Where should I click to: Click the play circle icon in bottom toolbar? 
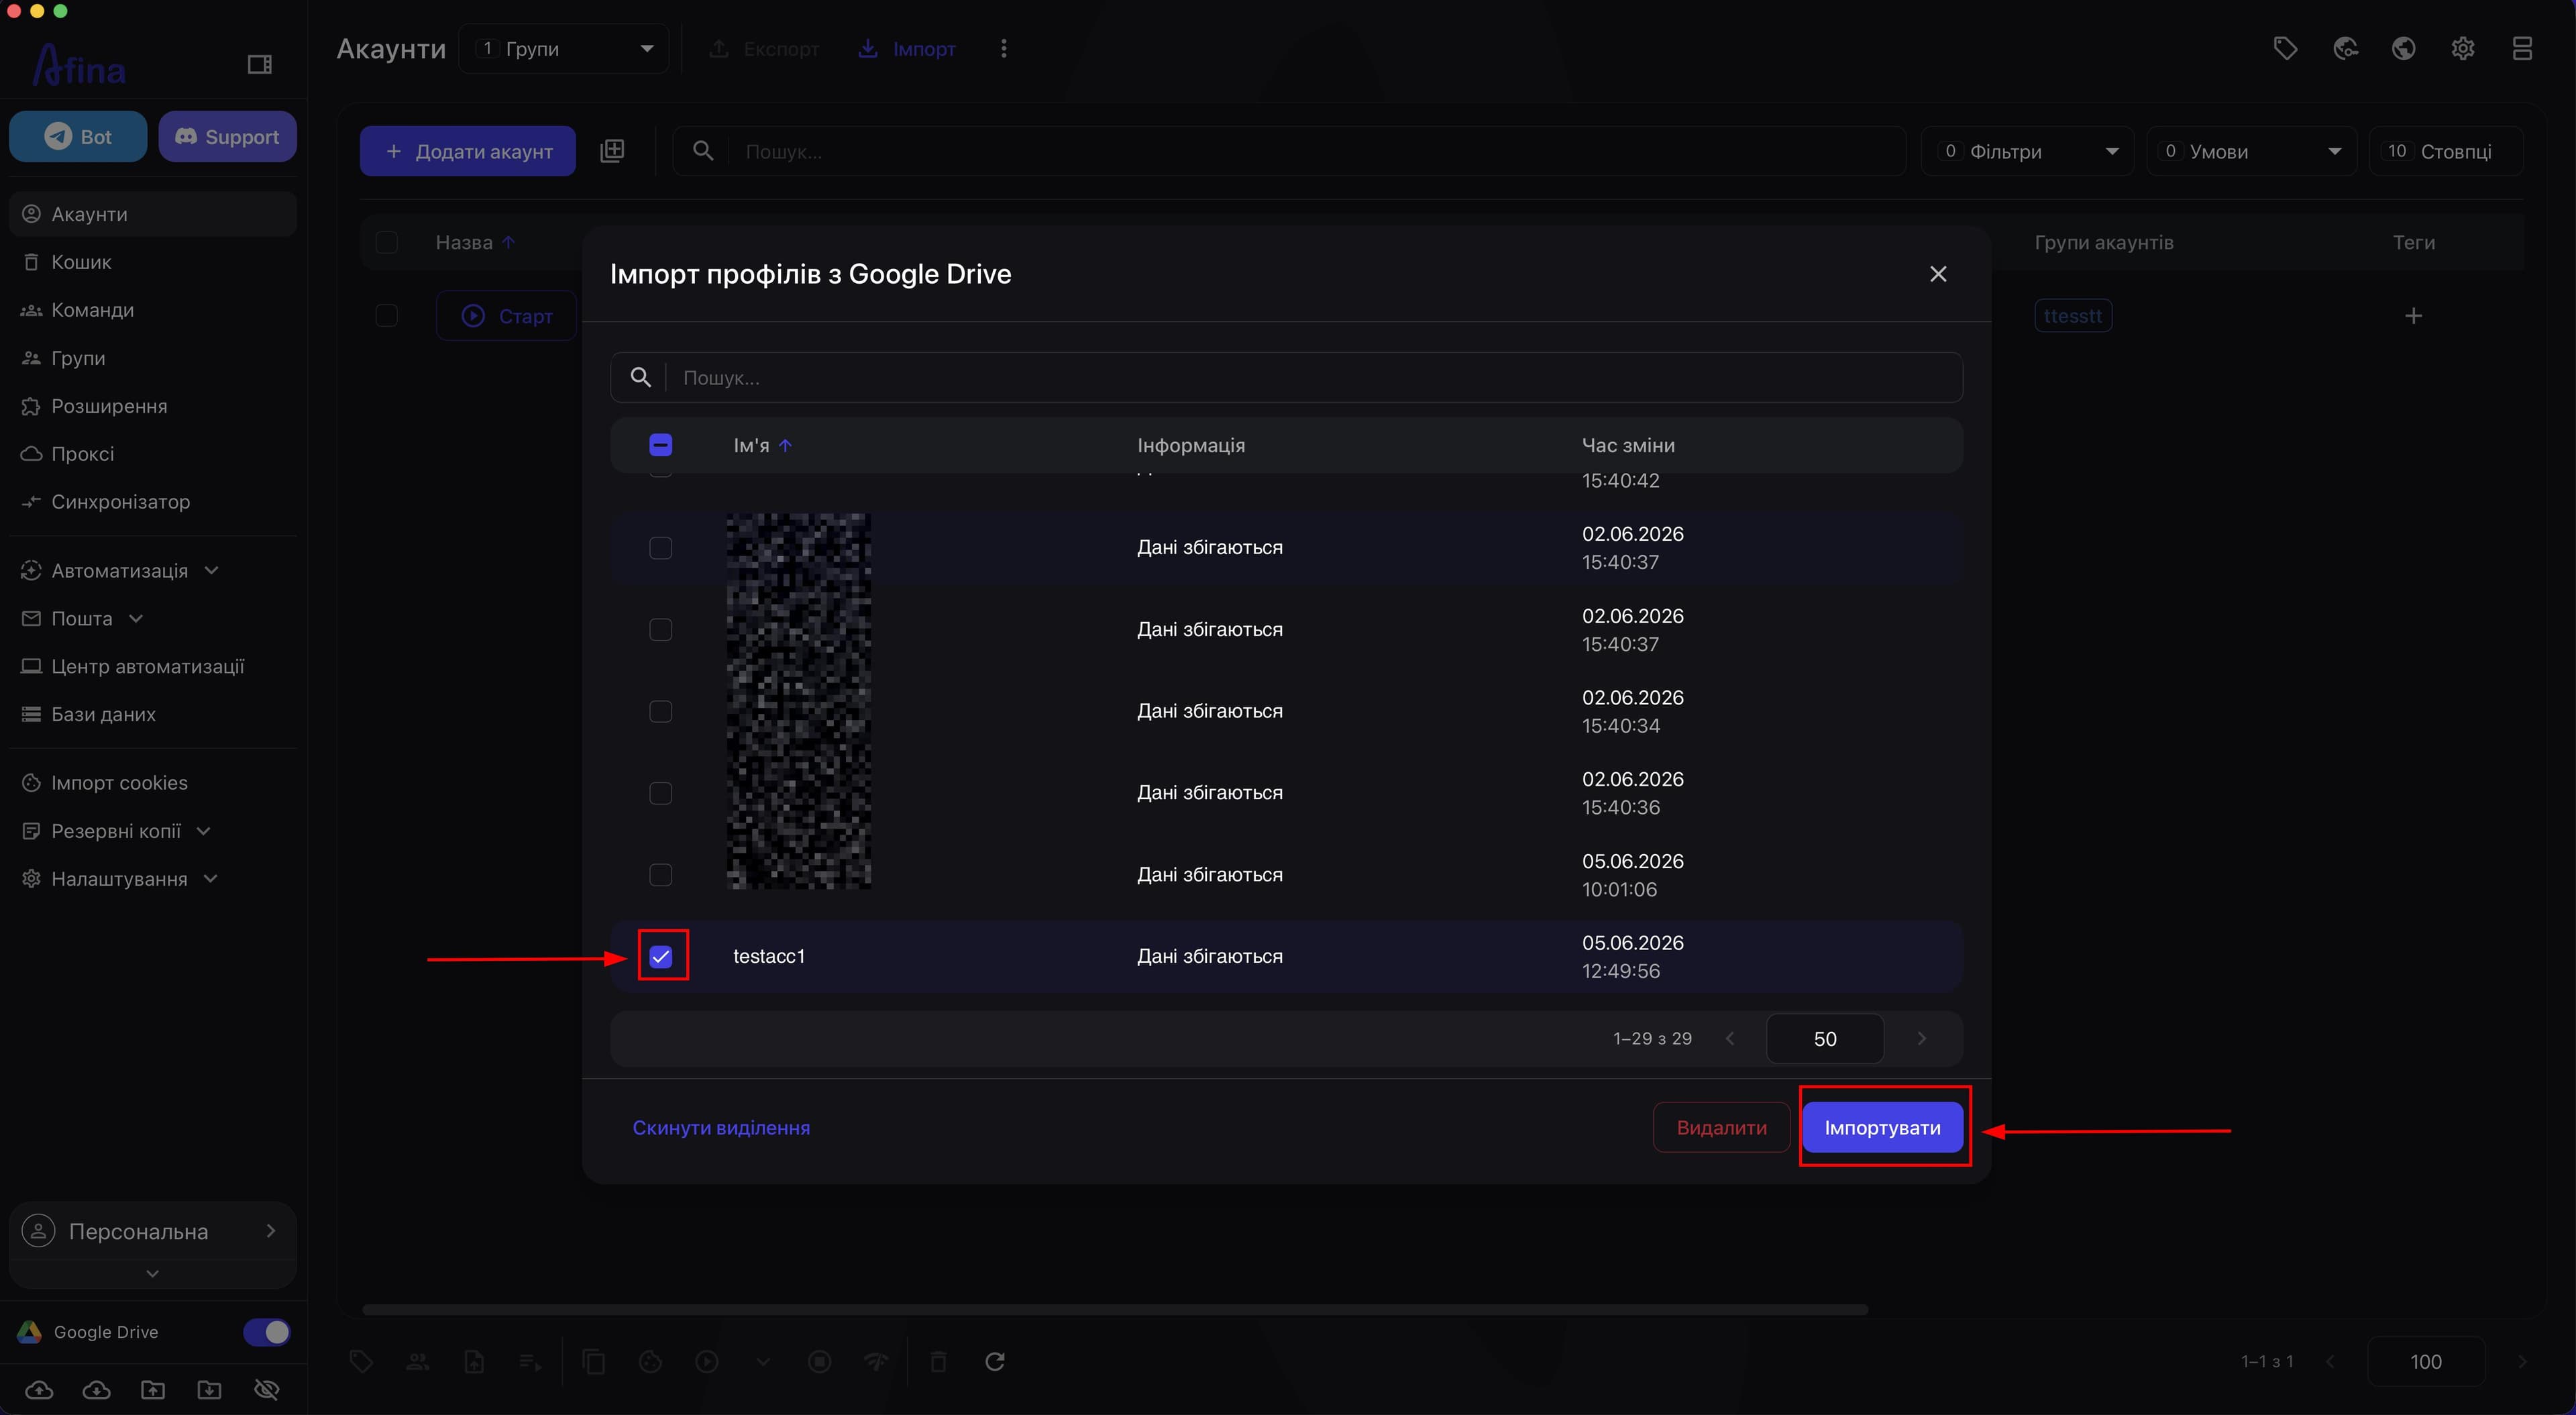(707, 1361)
